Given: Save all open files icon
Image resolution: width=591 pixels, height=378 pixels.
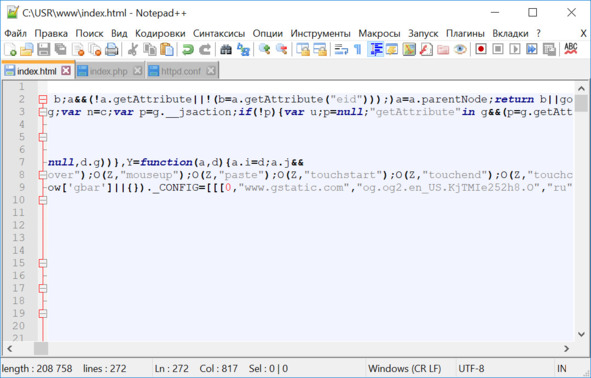Looking at the screenshot, I should 60,49.
